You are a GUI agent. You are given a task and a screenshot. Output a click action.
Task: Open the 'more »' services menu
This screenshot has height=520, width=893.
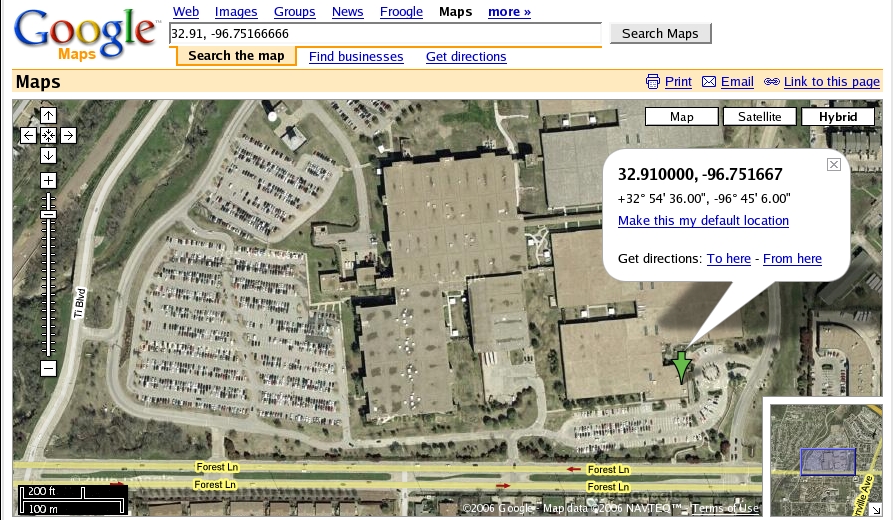pos(509,12)
